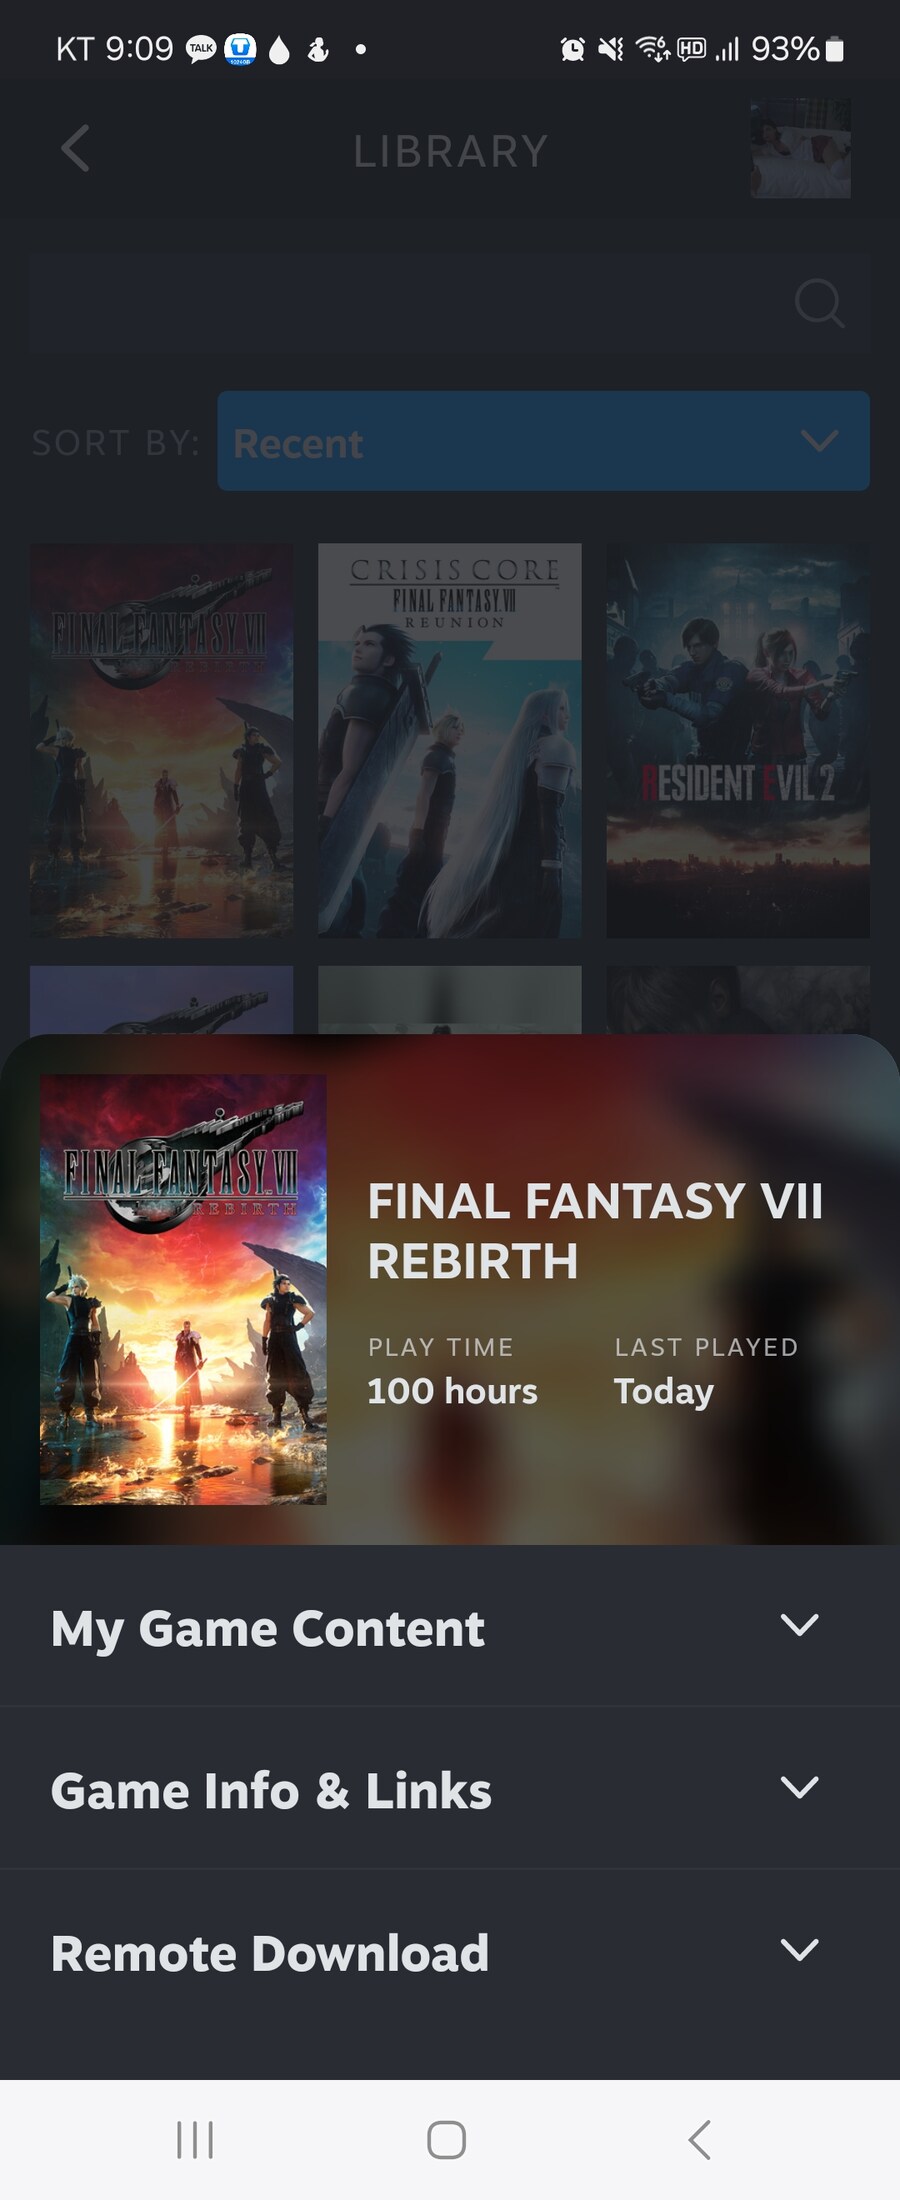Tap the Android recent apps icon

pos(195,2140)
